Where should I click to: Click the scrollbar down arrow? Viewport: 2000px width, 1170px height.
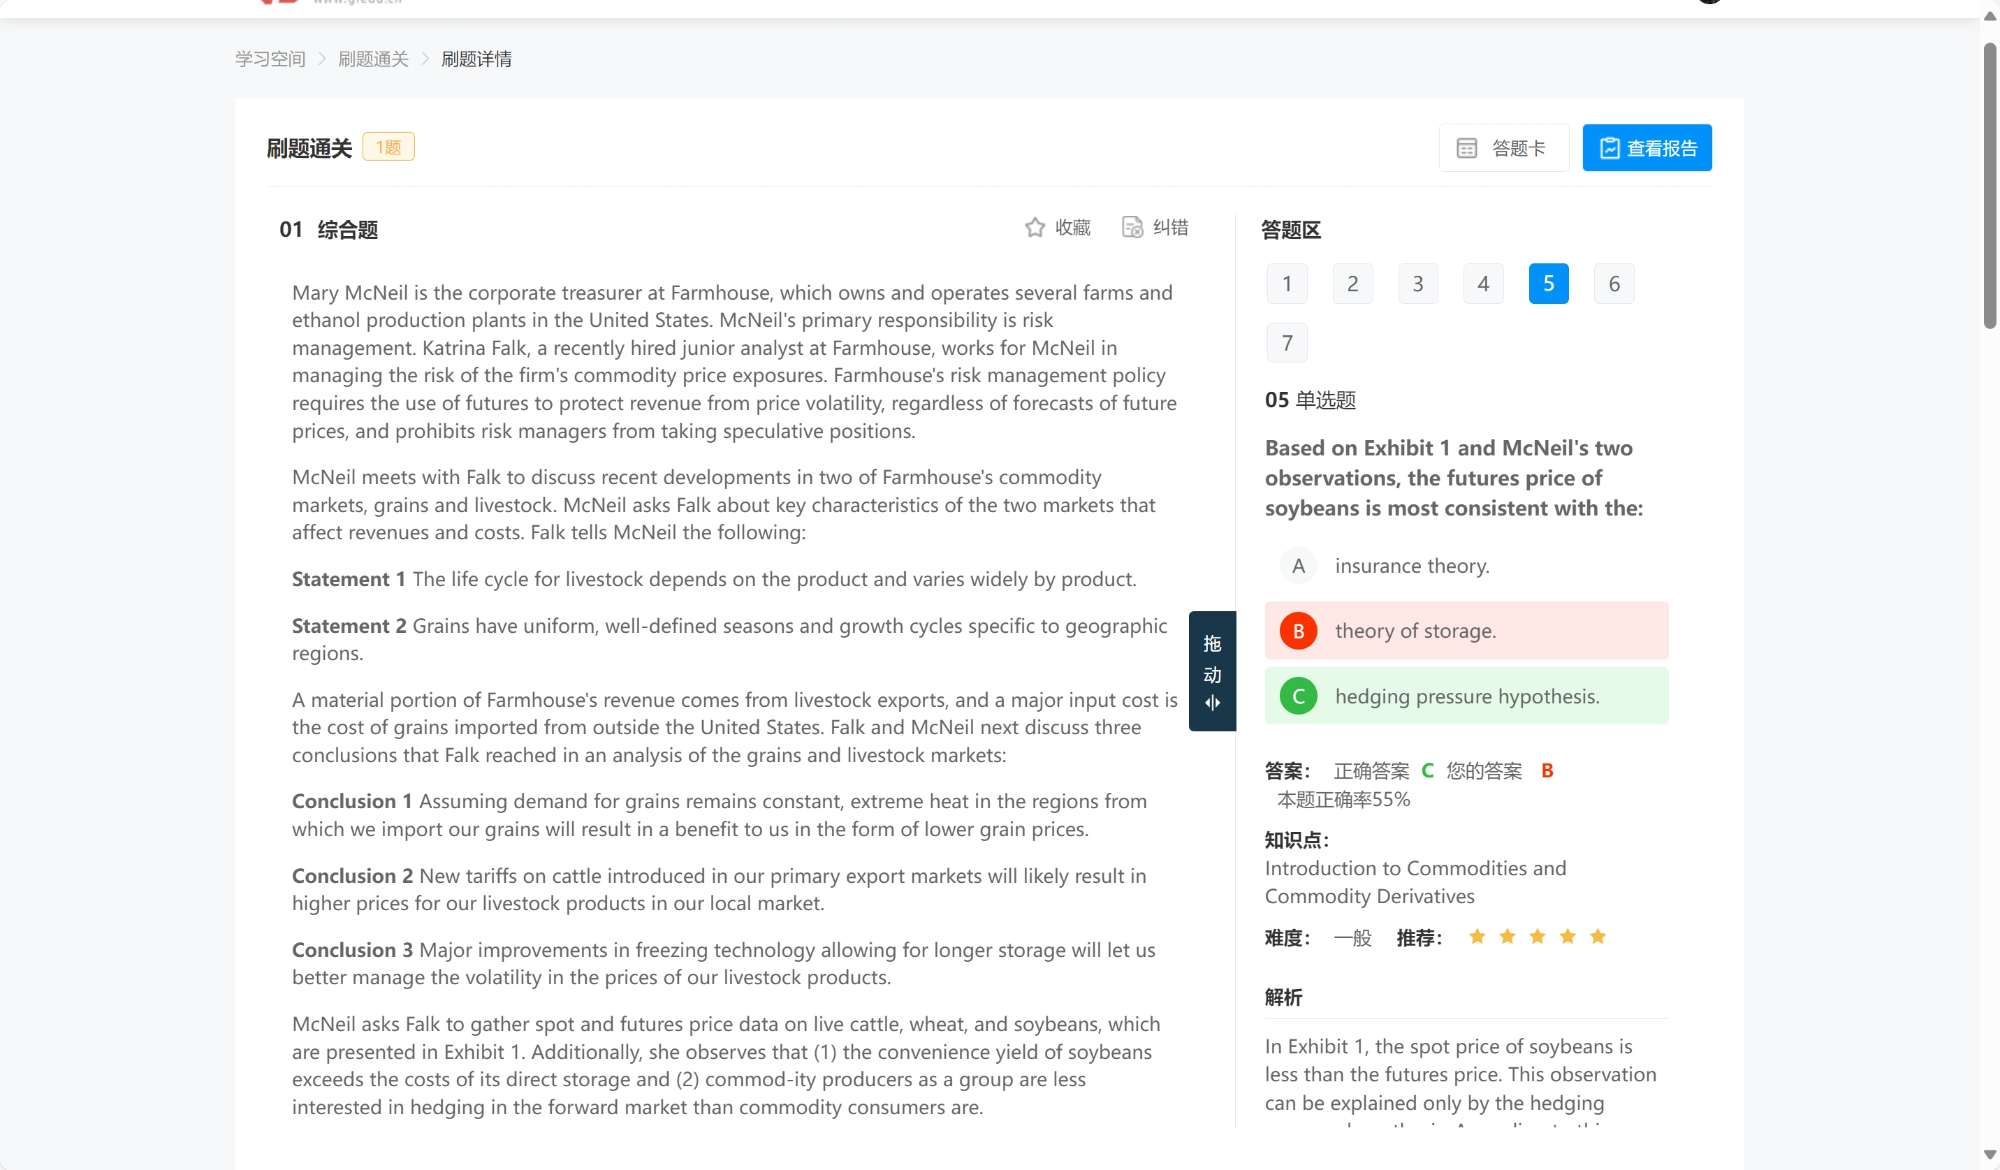pyautogui.click(x=1989, y=1155)
